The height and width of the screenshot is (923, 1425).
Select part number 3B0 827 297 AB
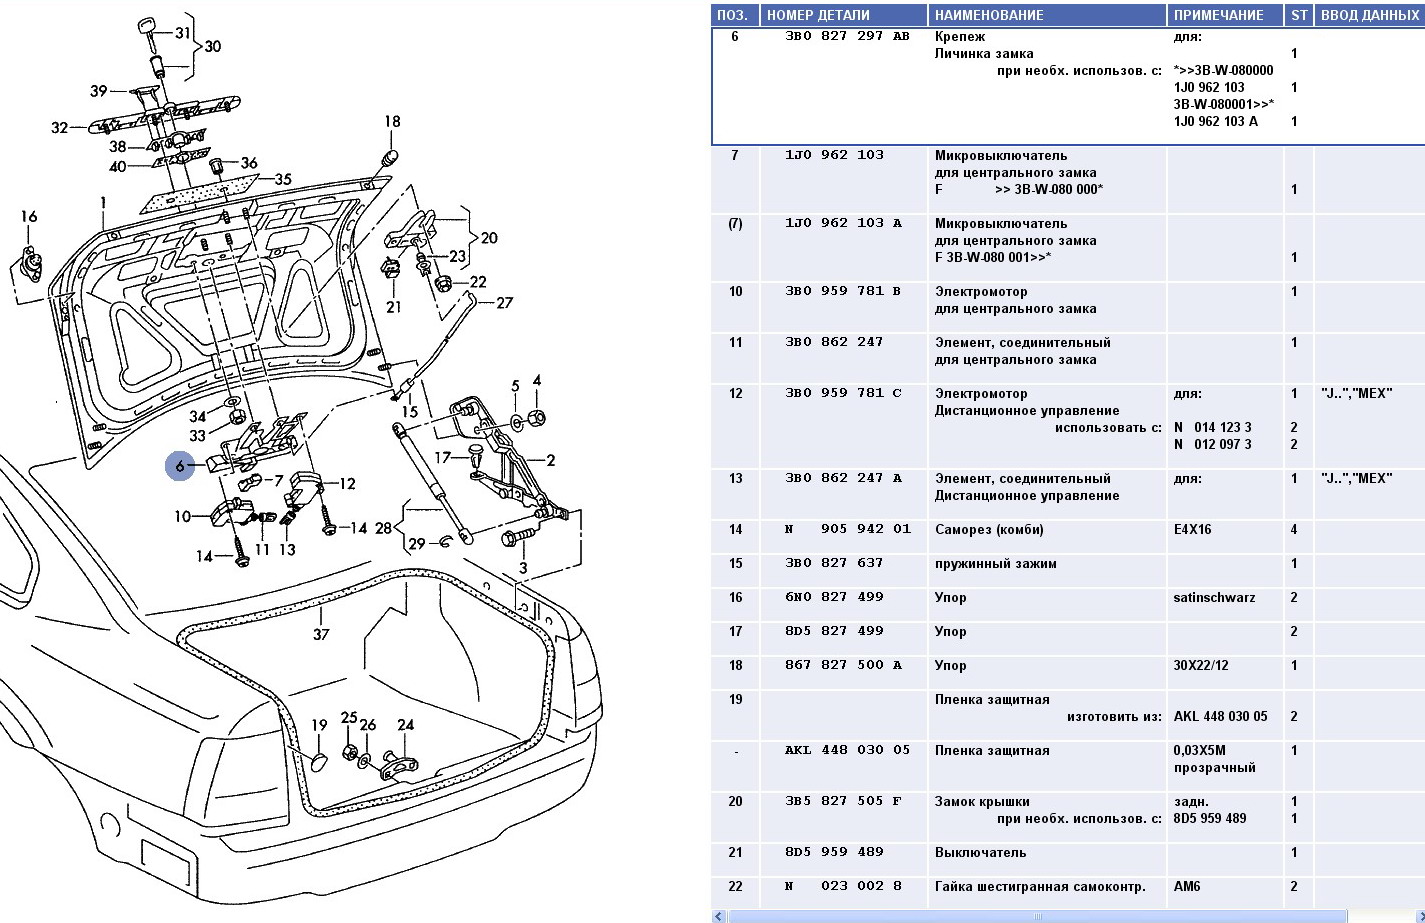[848, 36]
